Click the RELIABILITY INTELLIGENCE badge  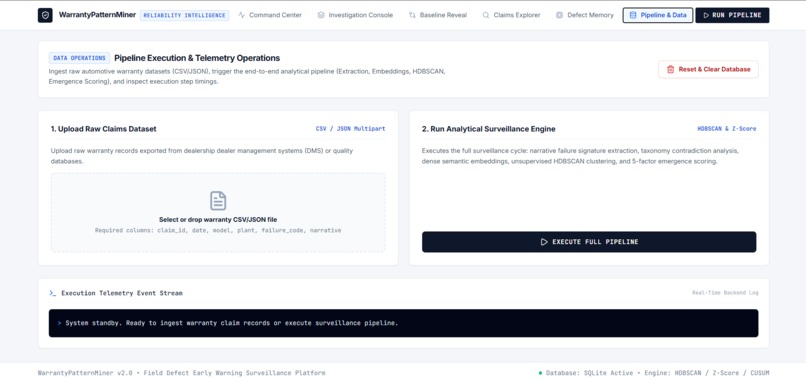pyautogui.click(x=185, y=15)
